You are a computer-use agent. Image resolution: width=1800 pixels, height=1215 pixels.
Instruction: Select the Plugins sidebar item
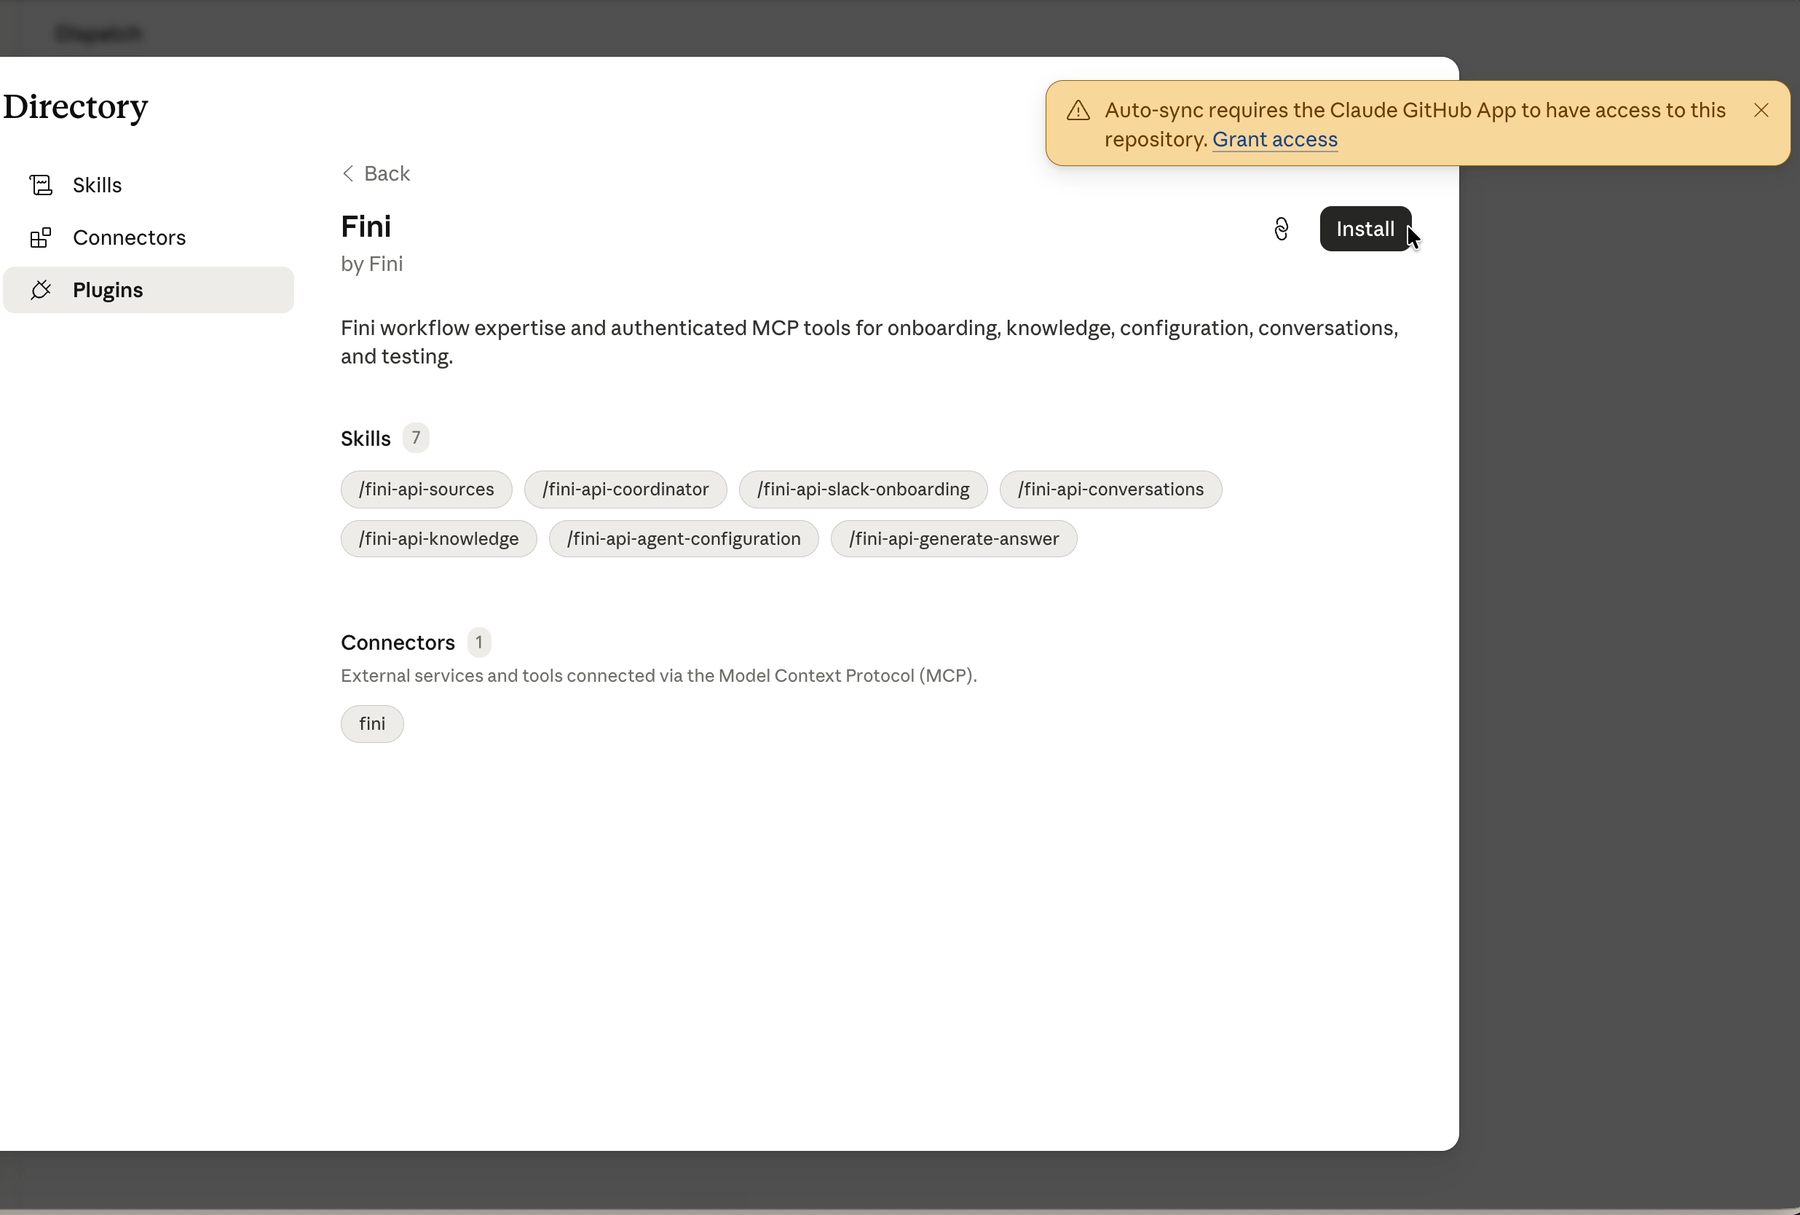click(x=148, y=290)
